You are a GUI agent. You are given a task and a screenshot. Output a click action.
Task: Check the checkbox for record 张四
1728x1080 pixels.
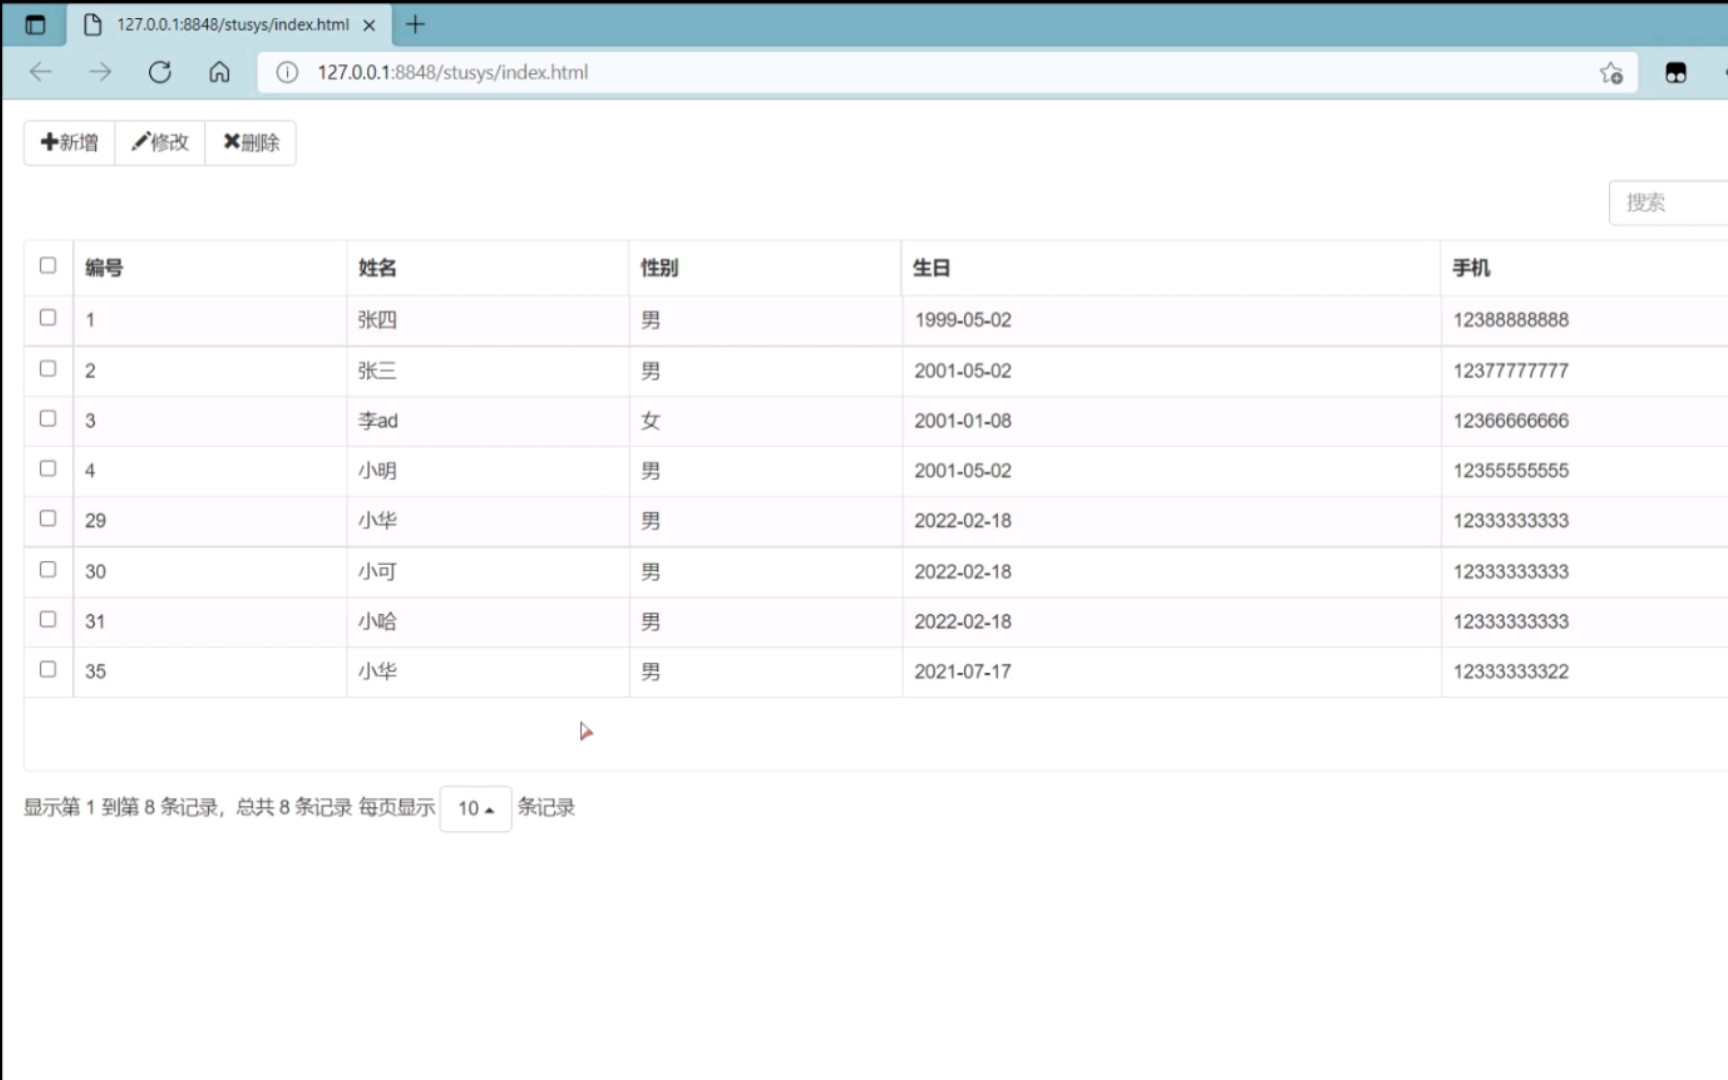click(48, 317)
